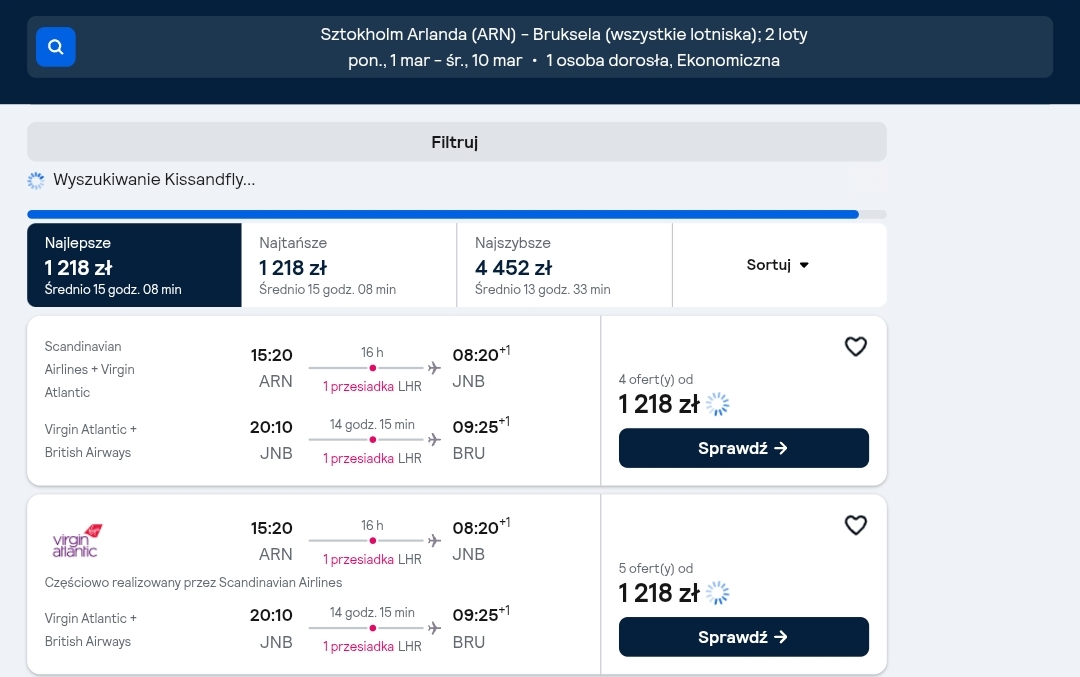Switch to the Najszybsze tab

(565, 265)
